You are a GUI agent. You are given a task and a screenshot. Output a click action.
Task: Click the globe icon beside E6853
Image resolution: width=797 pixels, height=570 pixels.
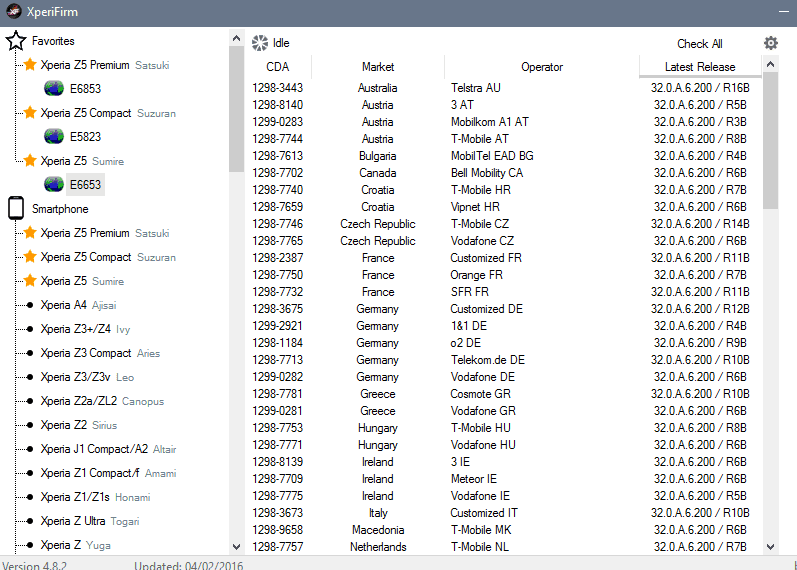[54, 88]
